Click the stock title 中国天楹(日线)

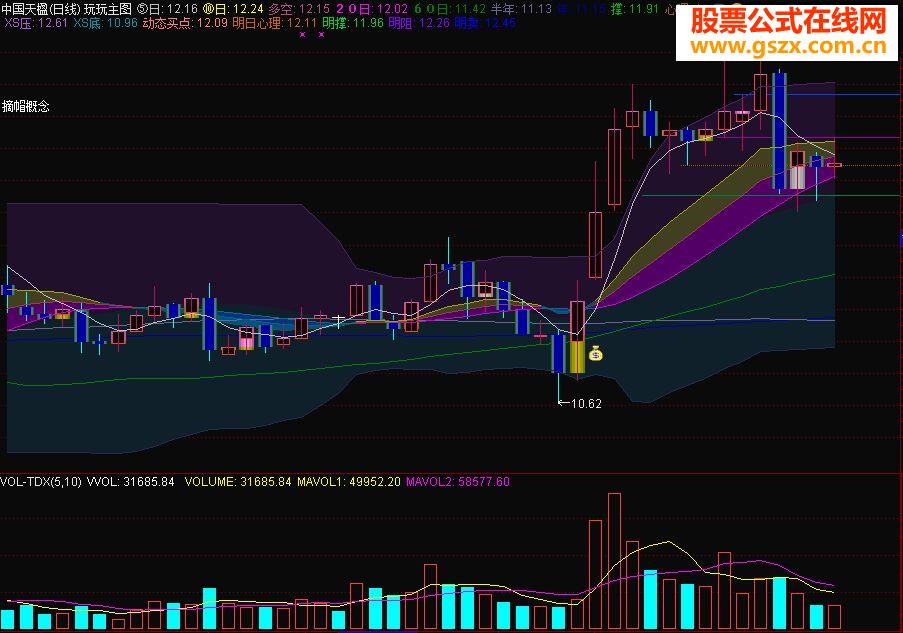(x=40, y=9)
